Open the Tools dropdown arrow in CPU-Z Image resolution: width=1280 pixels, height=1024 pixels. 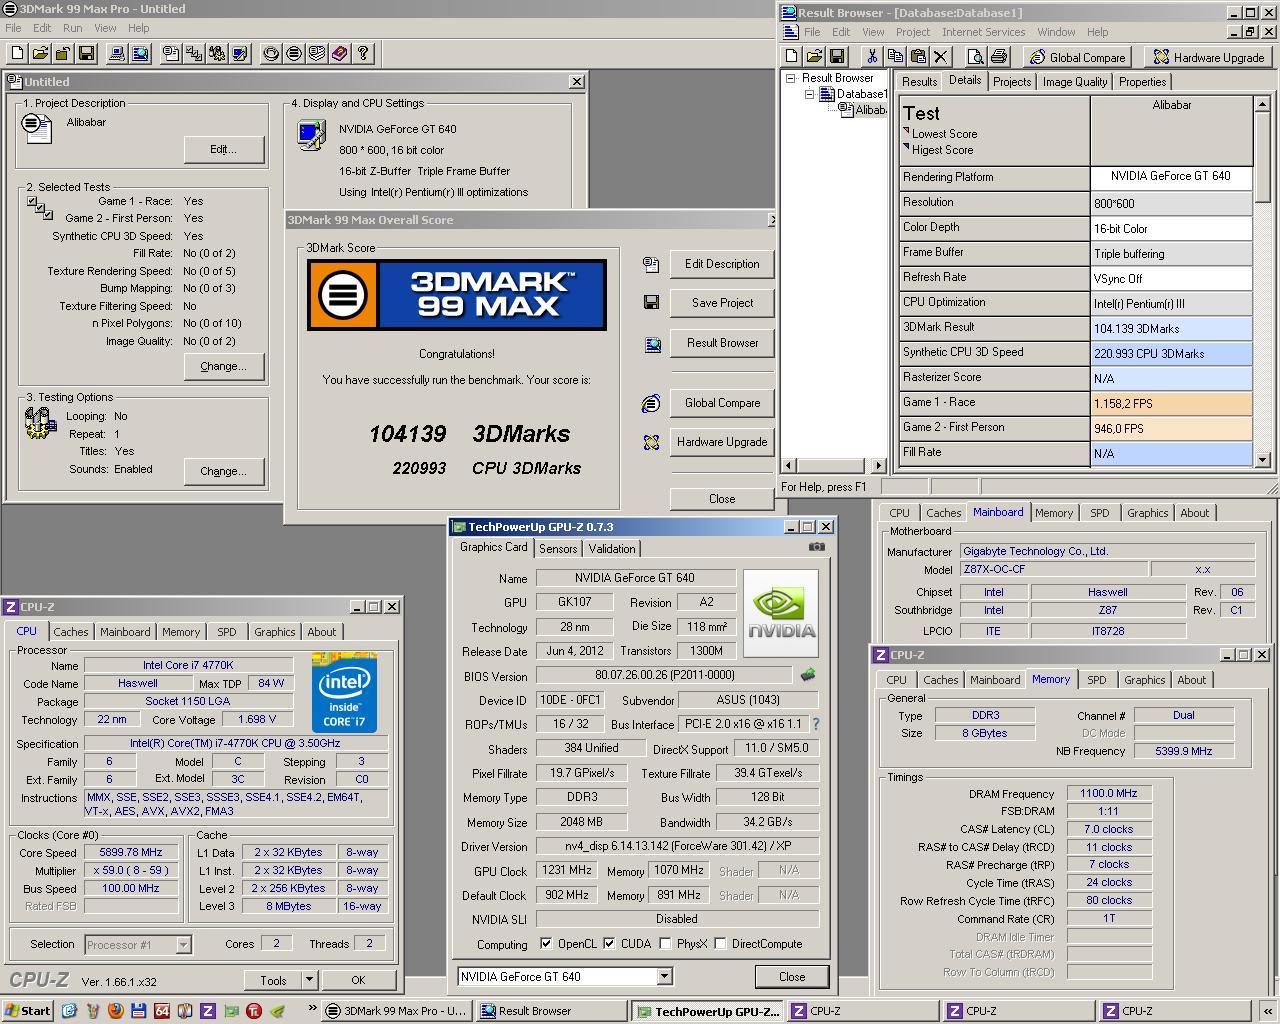tap(309, 980)
